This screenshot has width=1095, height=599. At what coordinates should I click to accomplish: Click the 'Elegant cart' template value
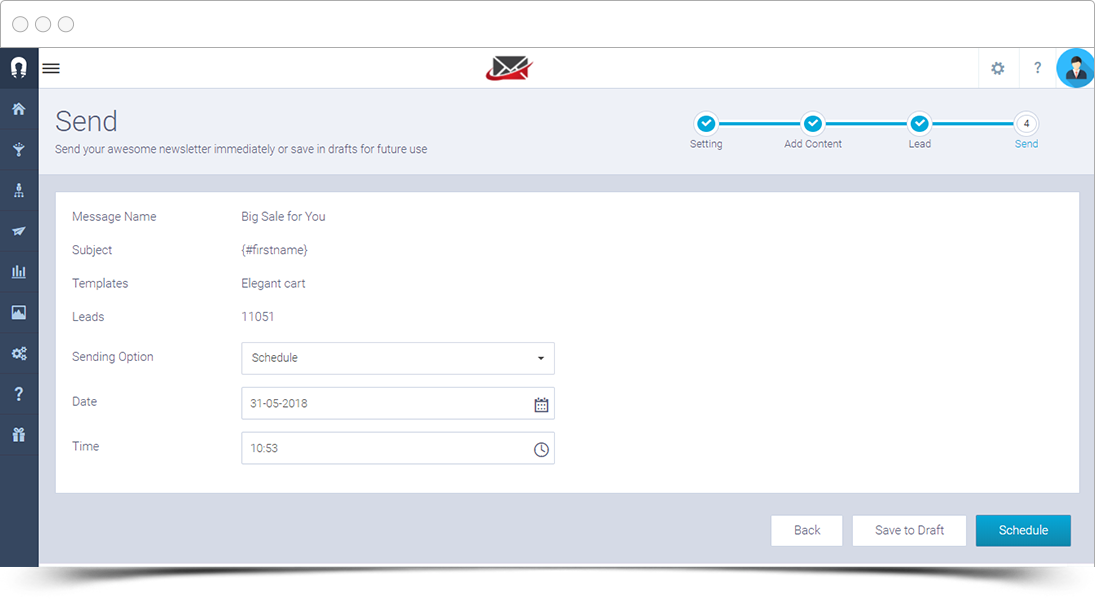click(273, 283)
